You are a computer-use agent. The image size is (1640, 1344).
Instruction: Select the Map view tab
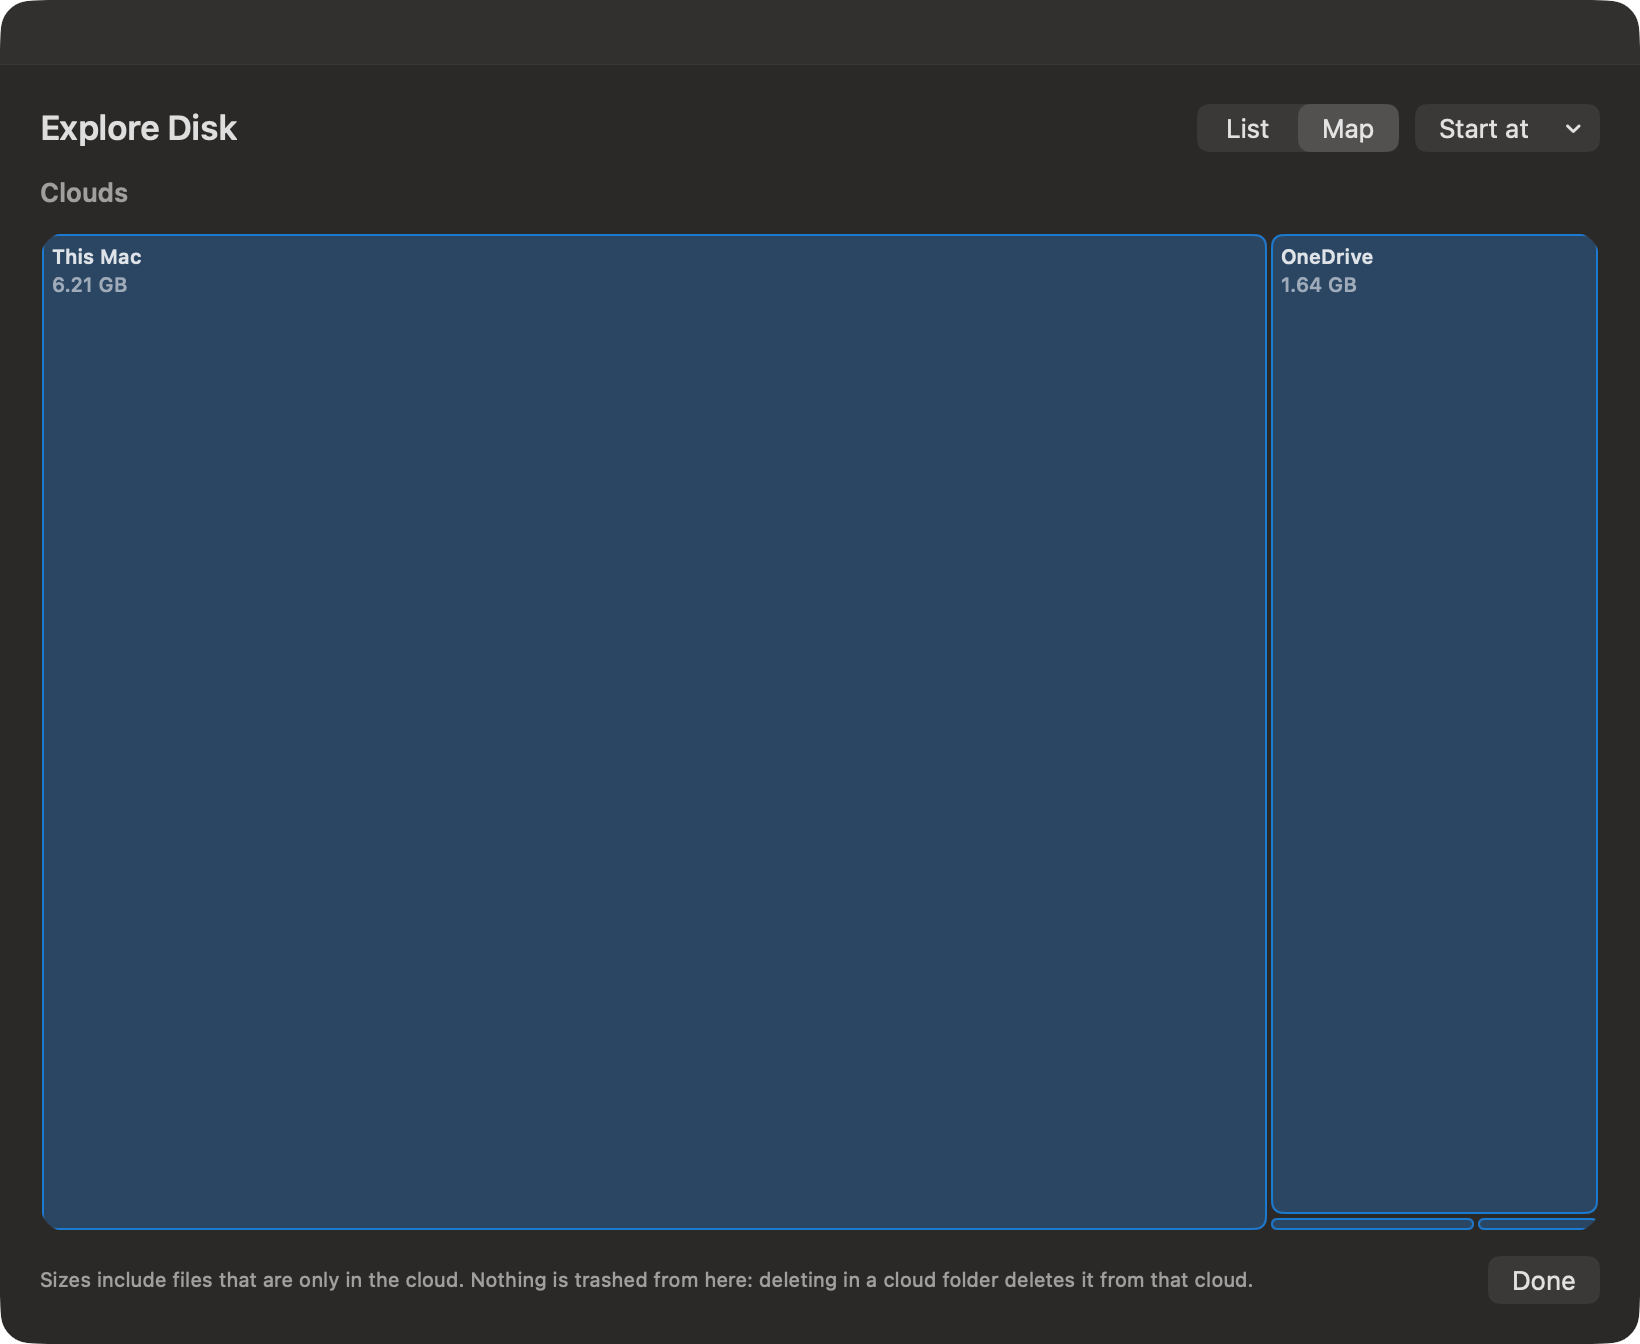1347,129
